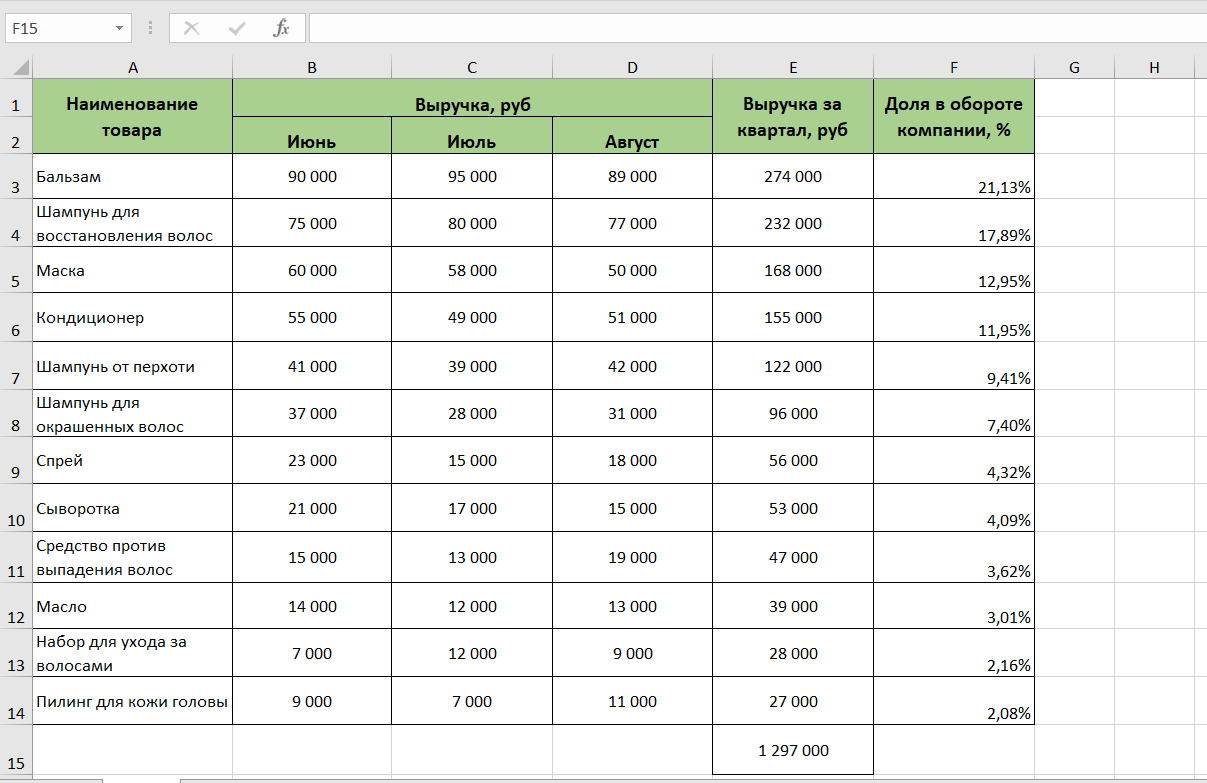This screenshot has width=1207, height=783.
Task: Click the 19 000 August value
Action: click(x=632, y=557)
